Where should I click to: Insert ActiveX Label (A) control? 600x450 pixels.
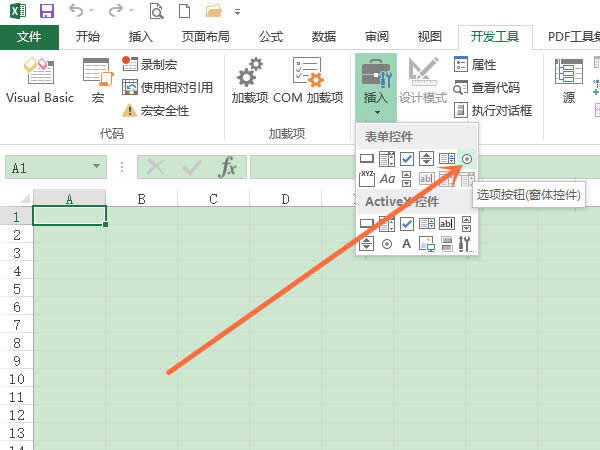tap(406, 244)
